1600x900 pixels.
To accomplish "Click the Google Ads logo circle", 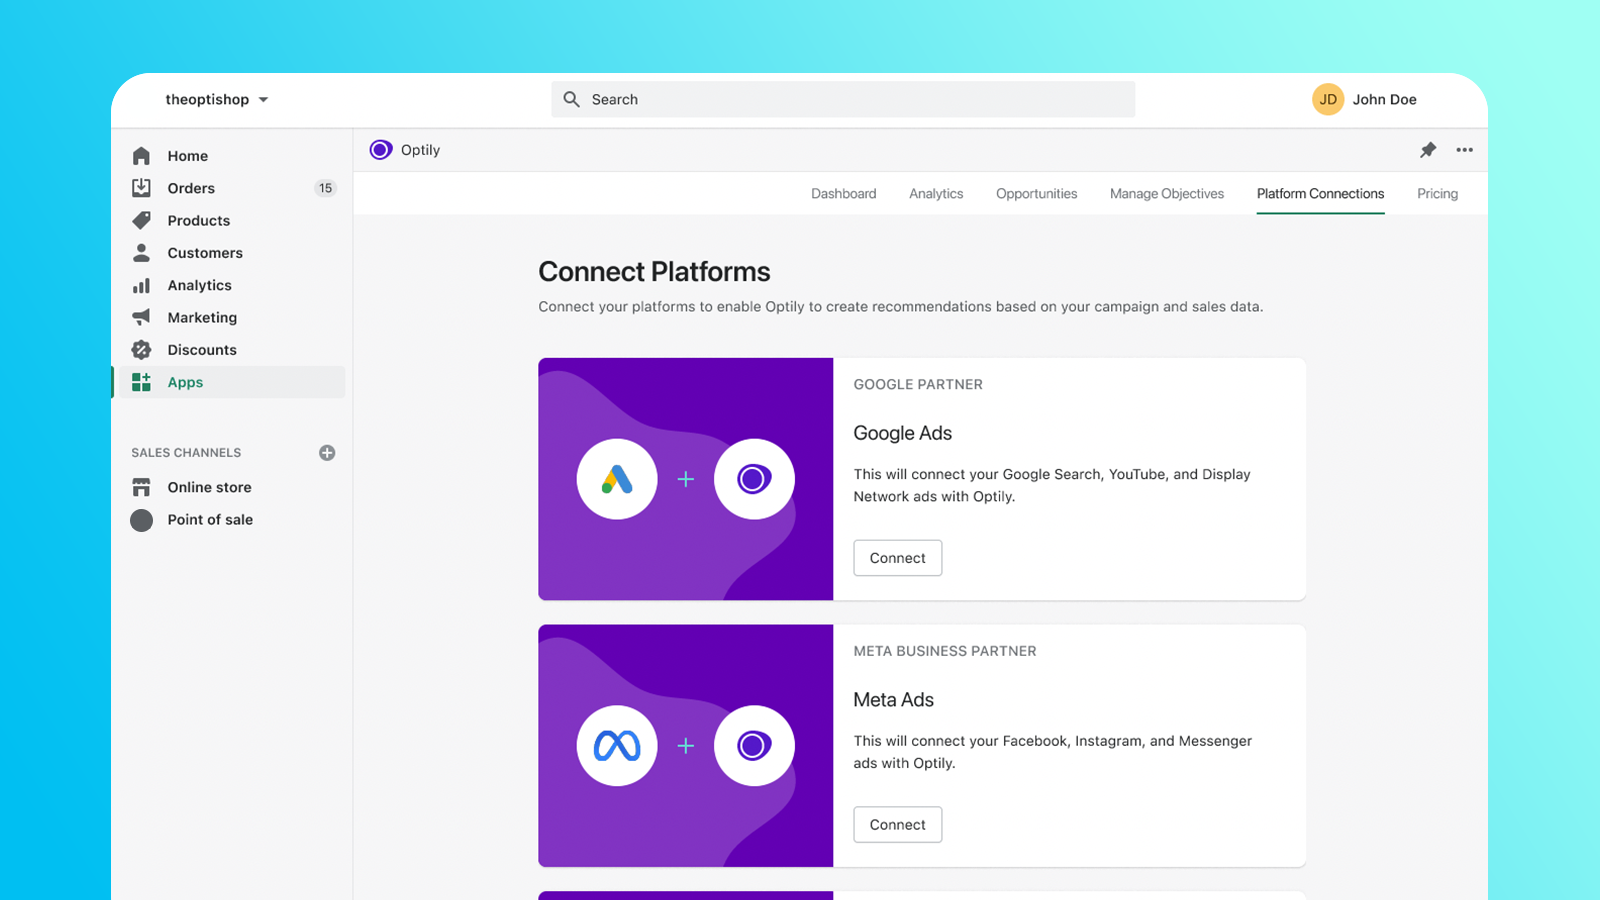I will [617, 479].
